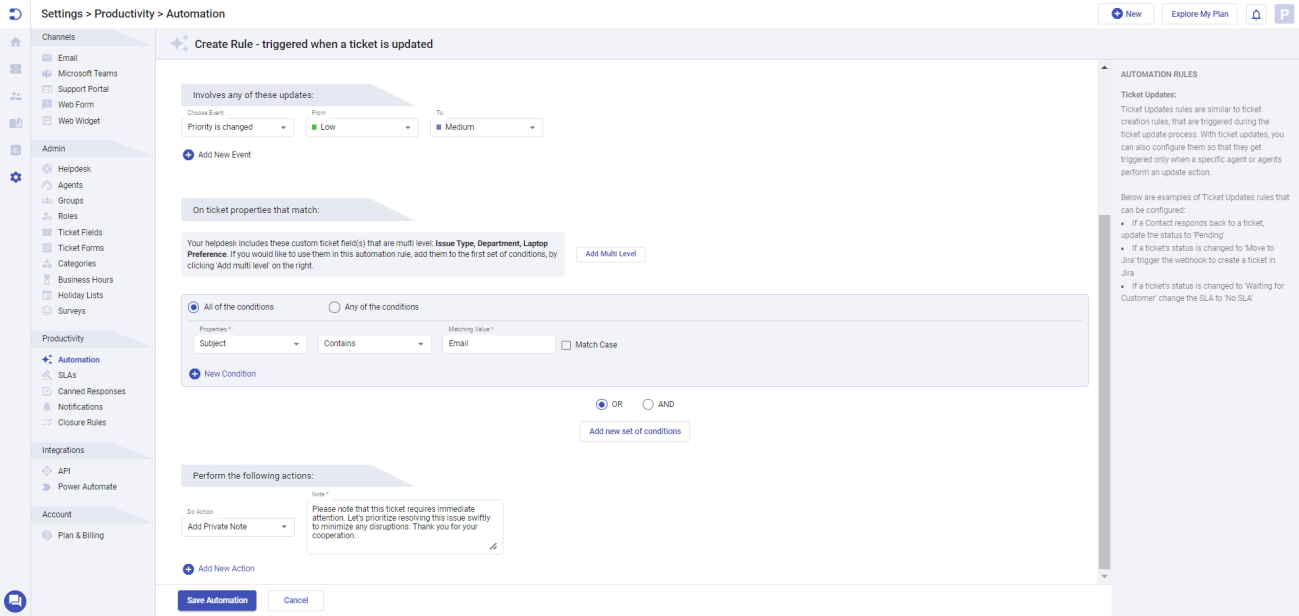Open the Knowledge Base icon in the sidebar
Image resolution: width=1299 pixels, height=616 pixels.
pos(15,123)
